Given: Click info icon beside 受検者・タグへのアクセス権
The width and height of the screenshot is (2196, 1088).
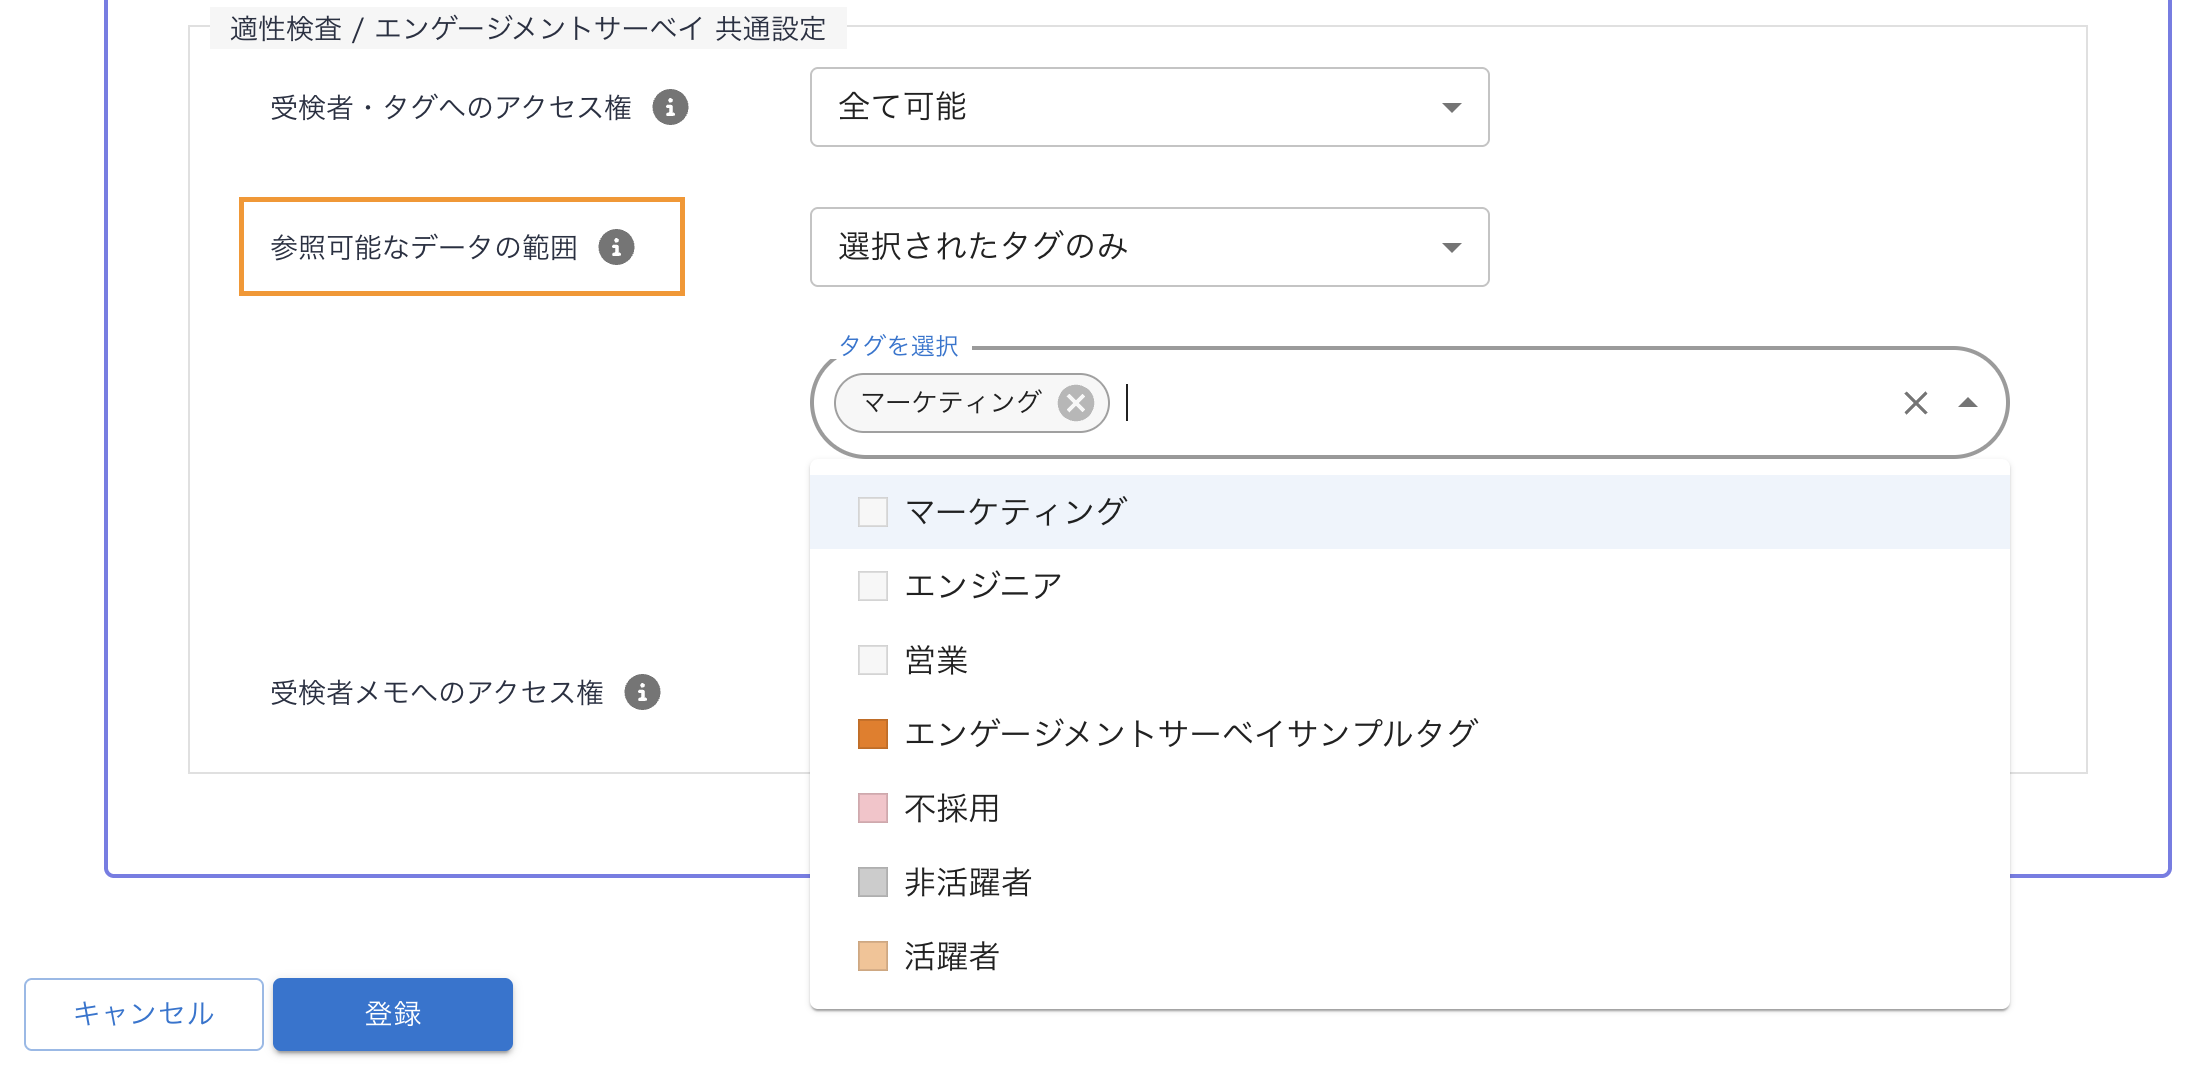Looking at the screenshot, I should 670,107.
